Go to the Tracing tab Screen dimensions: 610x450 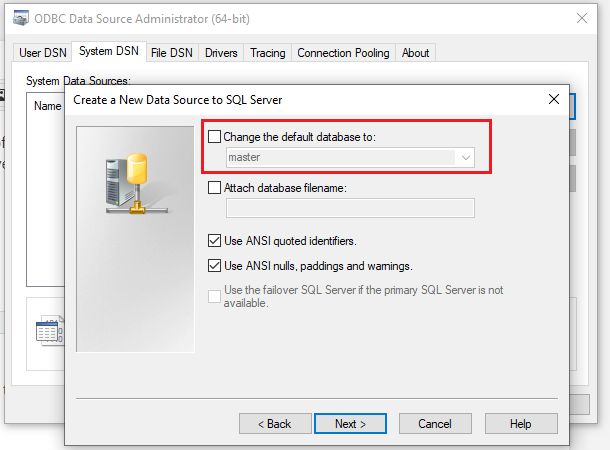[268, 53]
